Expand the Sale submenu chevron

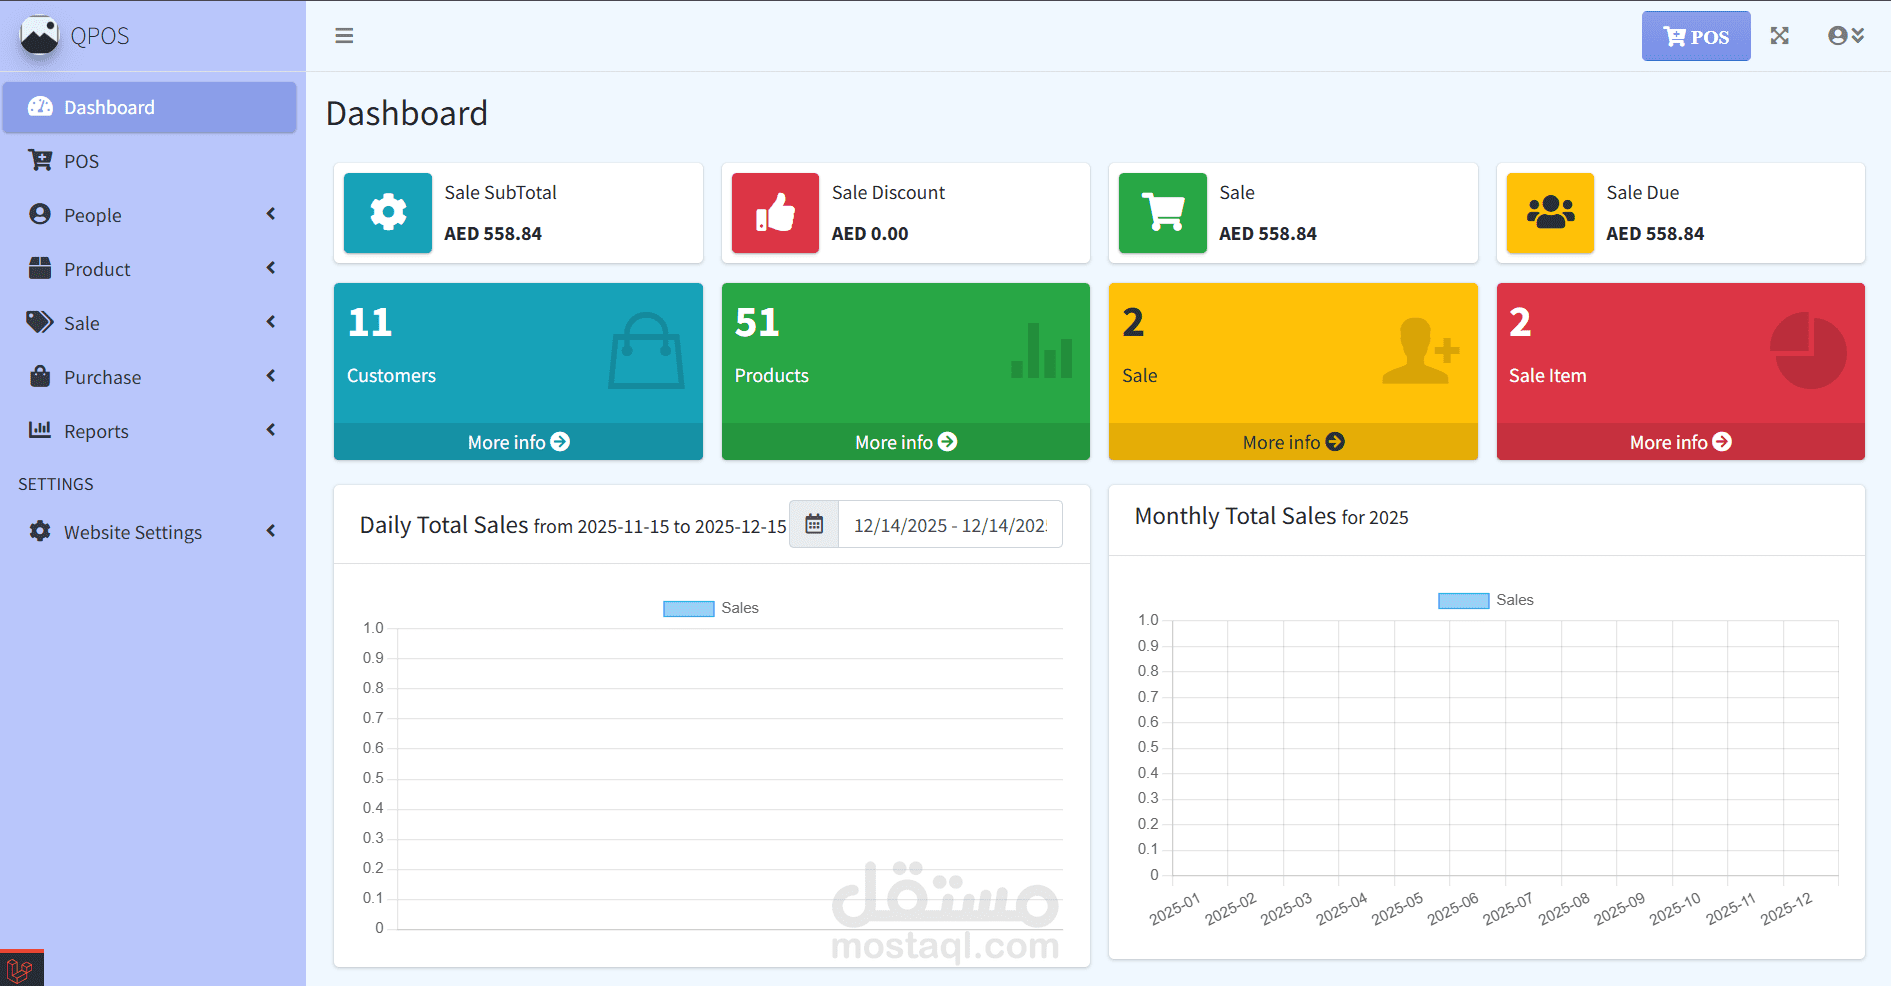pyautogui.click(x=271, y=322)
